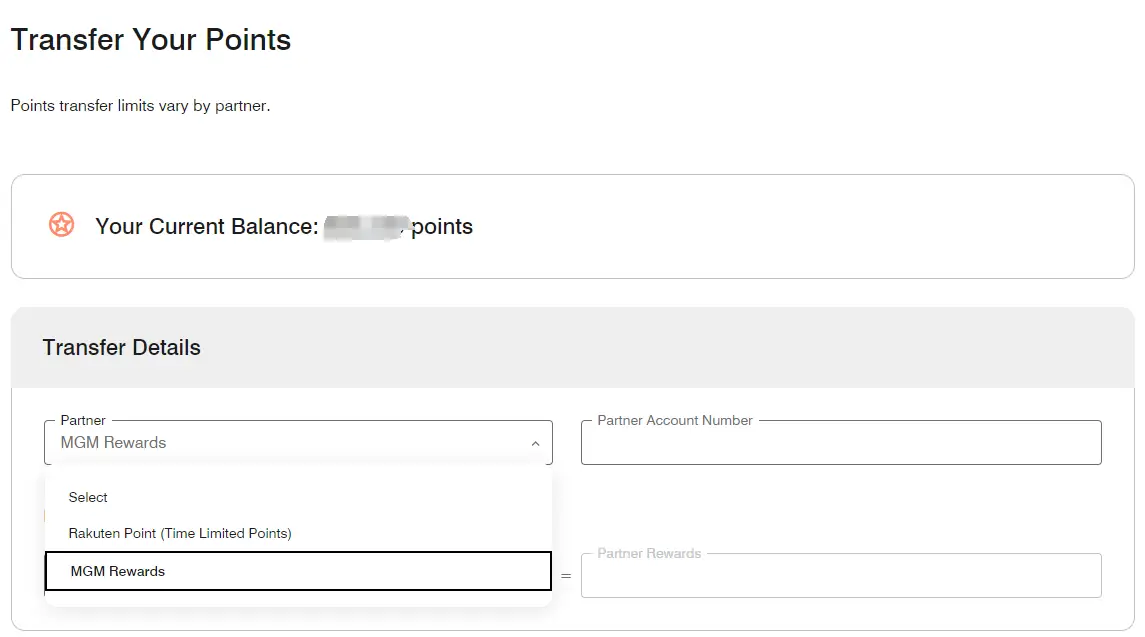Click the 'Partner Account Number' floating label
This screenshot has height=637, width=1145.
tap(674, 420)
